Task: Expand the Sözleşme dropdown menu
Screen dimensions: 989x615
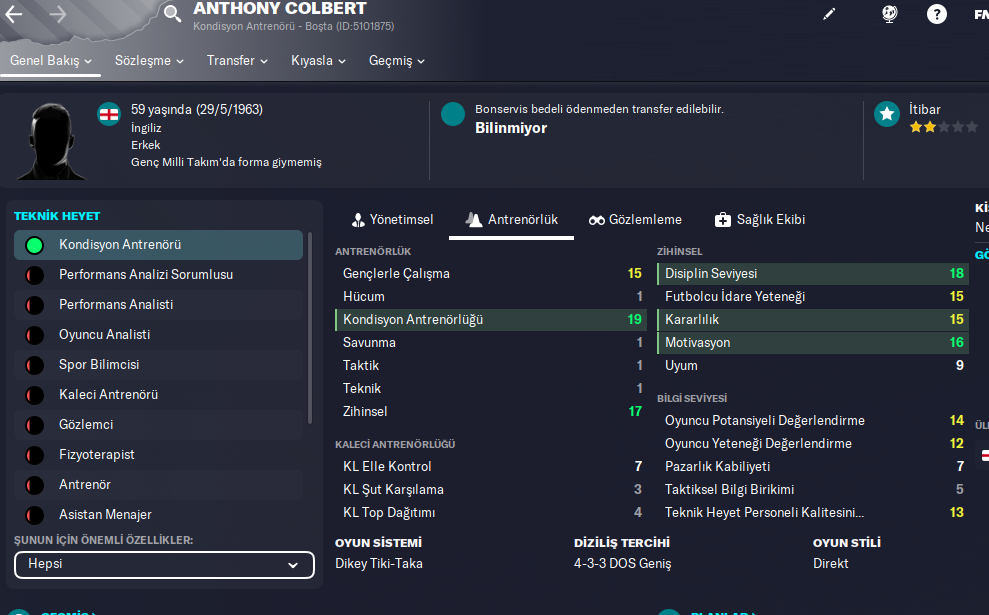Action: [x=149, y=61]
